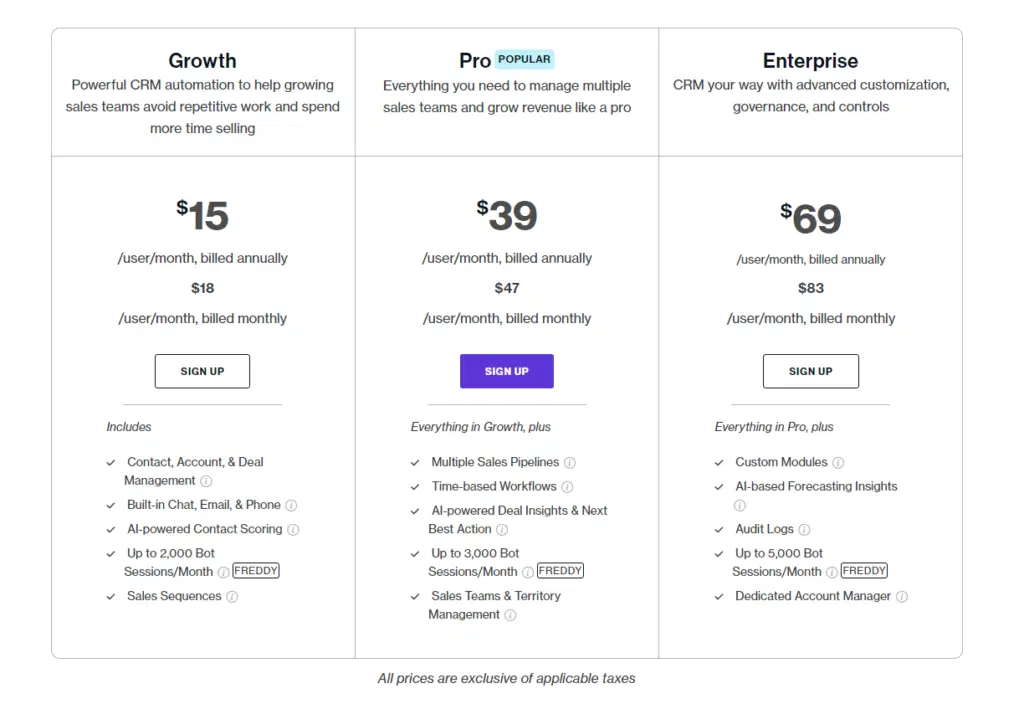
Task: Sign up for the Enterprise plan
Action: click(x=810, y=371)
